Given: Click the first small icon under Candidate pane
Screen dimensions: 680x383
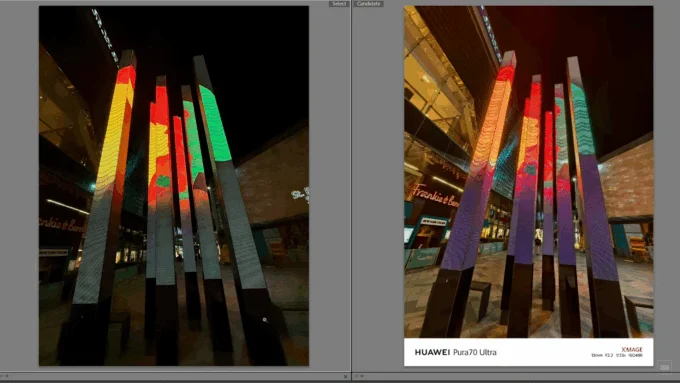Looking at the screenshot, I should click(x=357, y=376).
